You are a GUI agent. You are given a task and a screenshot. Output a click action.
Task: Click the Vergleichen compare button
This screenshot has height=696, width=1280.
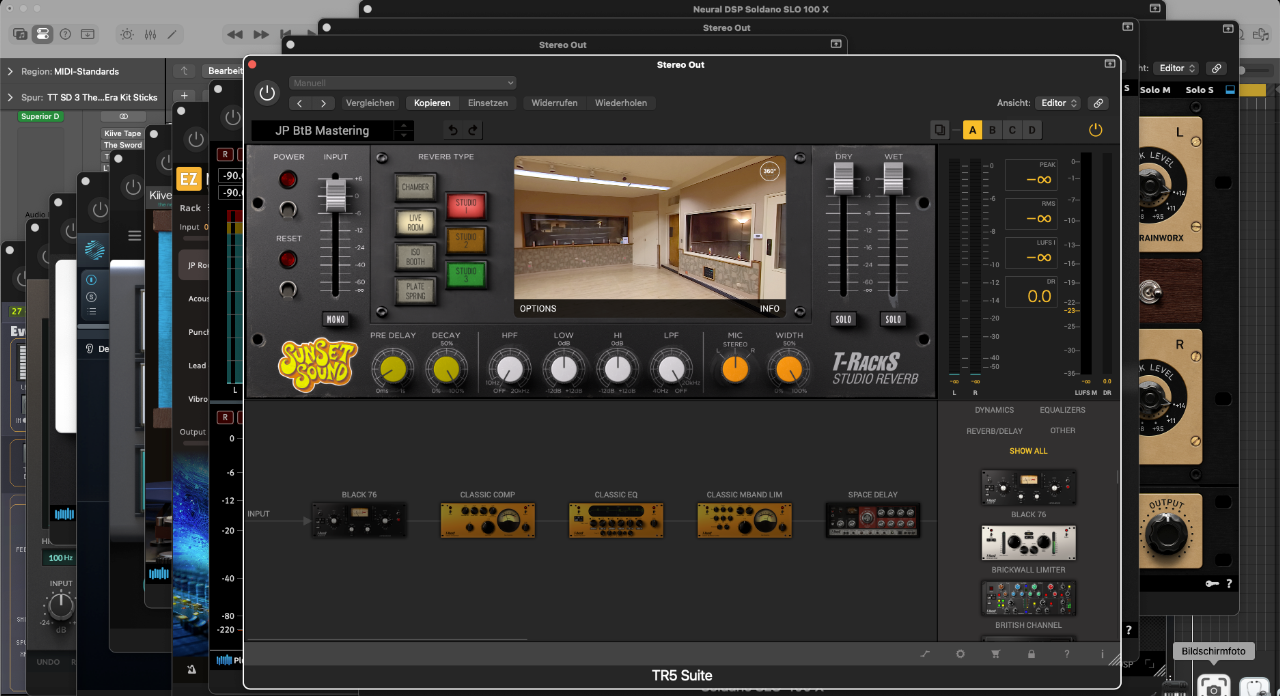pos(370,103)
